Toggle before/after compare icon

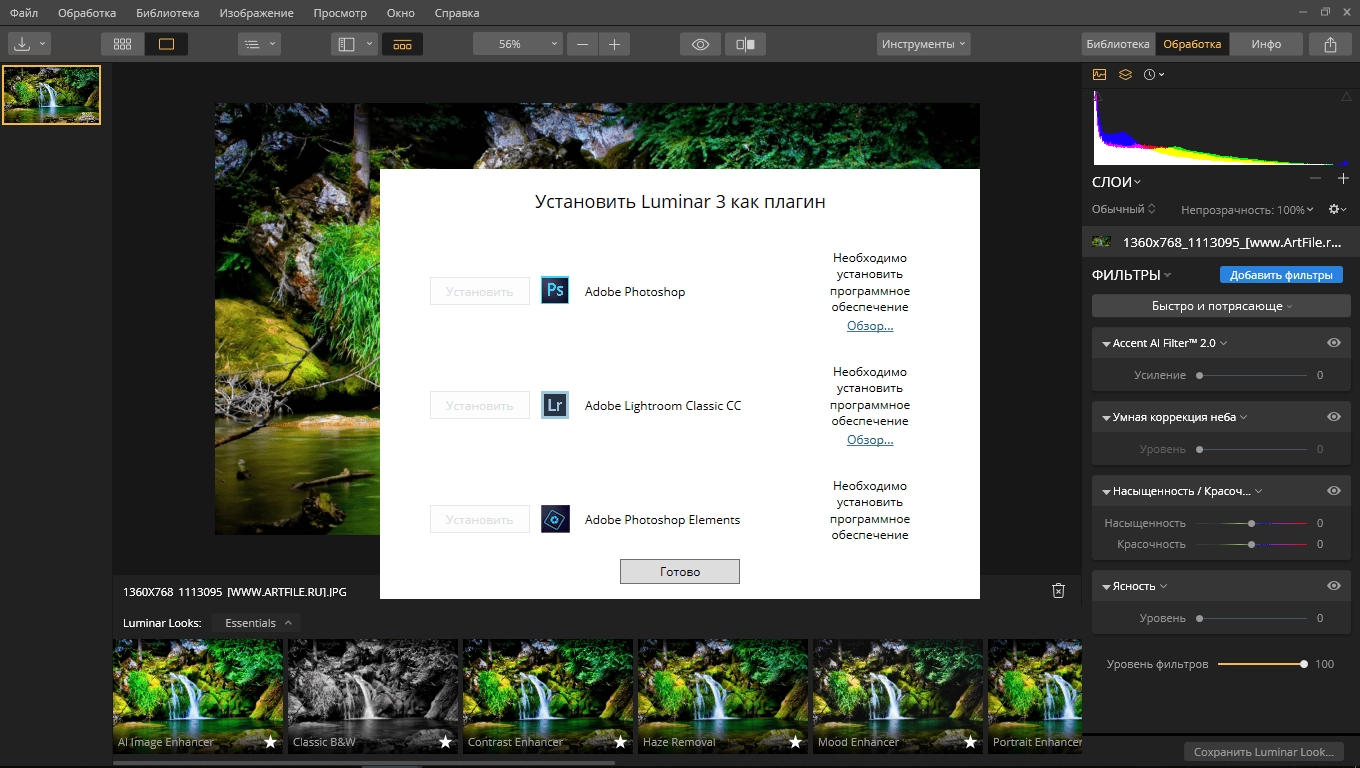[x=744, y=44]
